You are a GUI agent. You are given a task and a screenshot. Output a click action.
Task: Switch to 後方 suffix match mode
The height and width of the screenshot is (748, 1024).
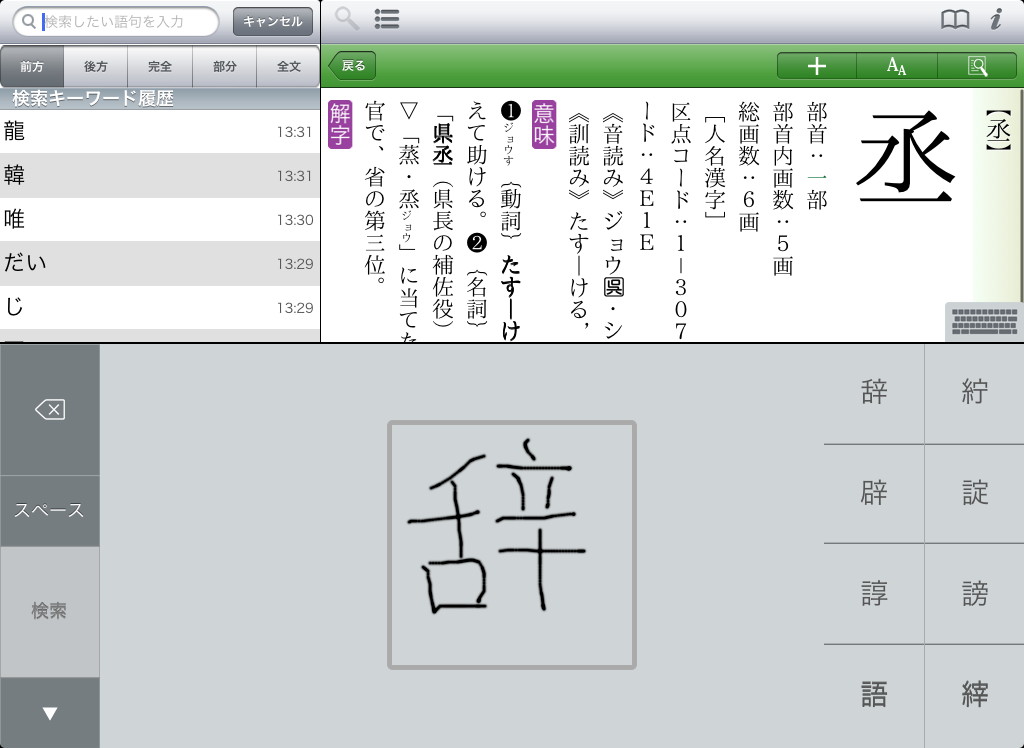[x=96, y=67]
